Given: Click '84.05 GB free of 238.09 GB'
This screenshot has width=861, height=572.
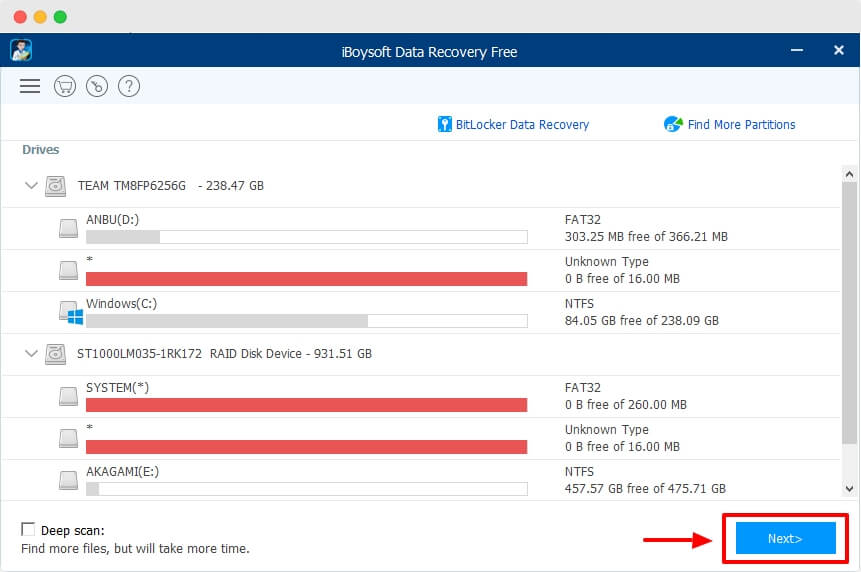Looking at the screenshot, I should pos(641,321).
